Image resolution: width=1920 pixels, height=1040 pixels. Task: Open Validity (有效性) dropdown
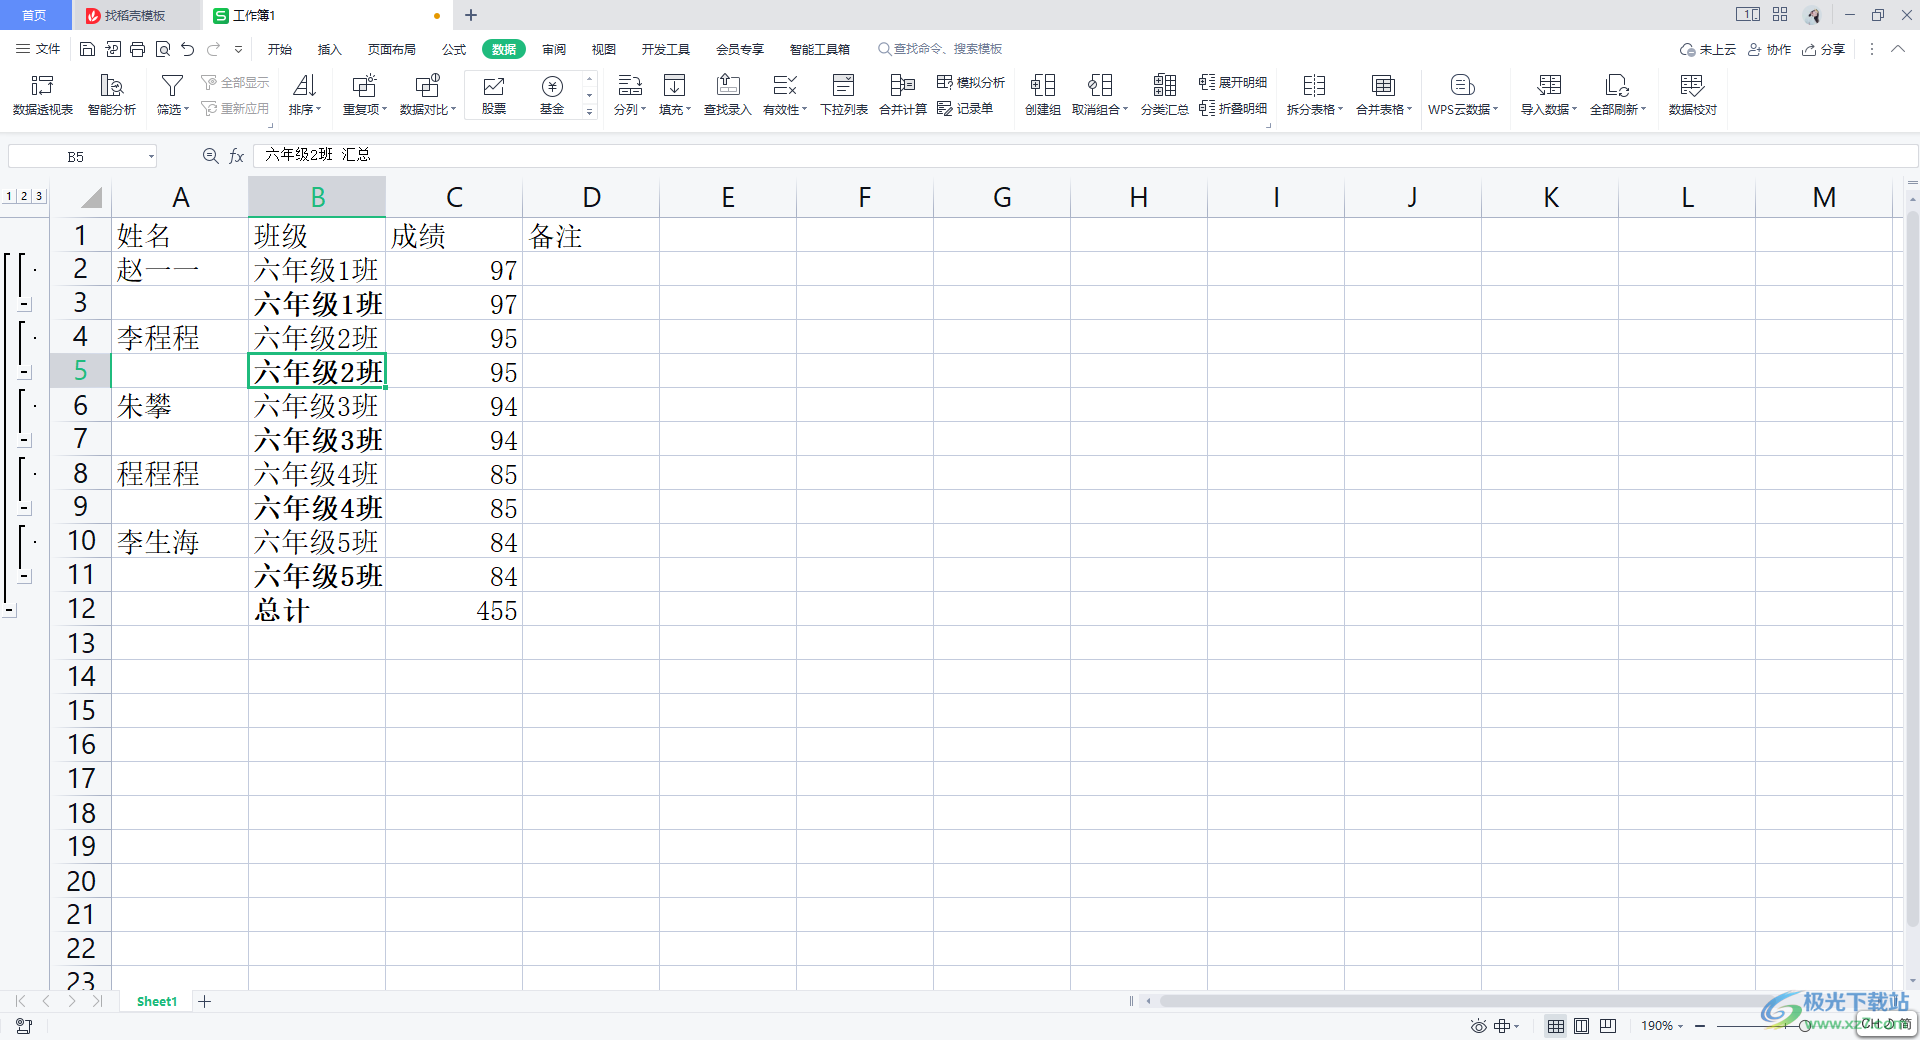(785, 95)
